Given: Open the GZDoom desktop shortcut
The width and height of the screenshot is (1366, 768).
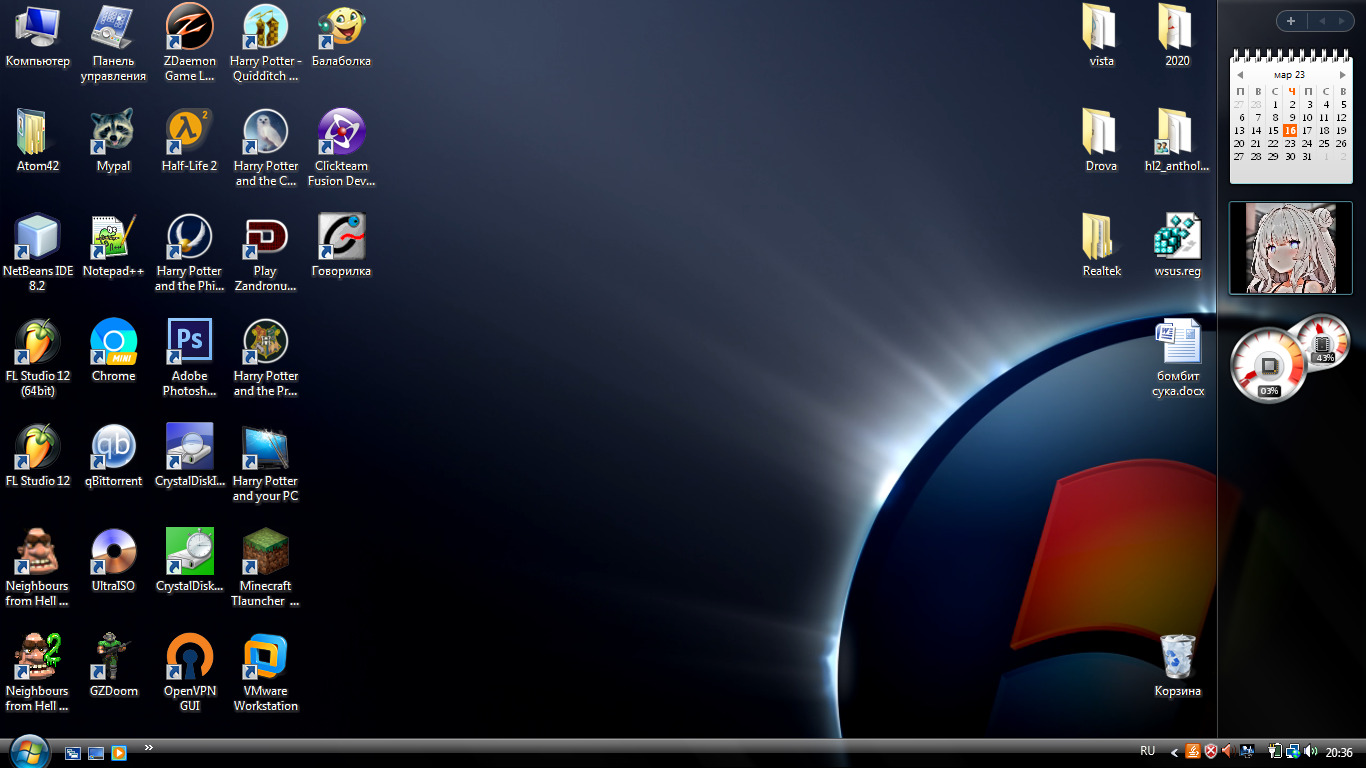Looking at the screenshot, I should pos(113,658).
